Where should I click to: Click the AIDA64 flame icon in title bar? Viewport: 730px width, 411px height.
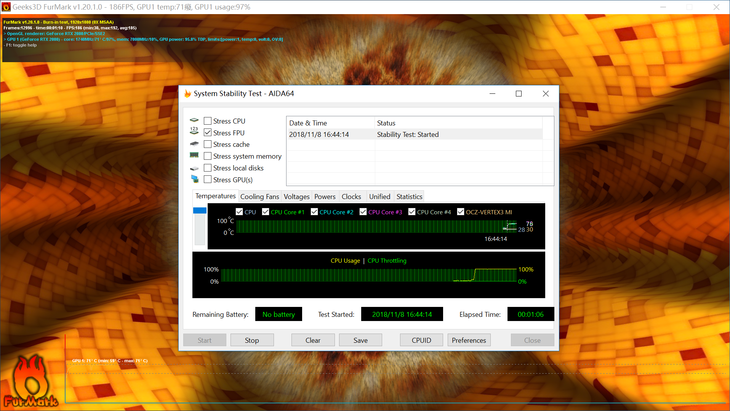[x=188, y=94]
